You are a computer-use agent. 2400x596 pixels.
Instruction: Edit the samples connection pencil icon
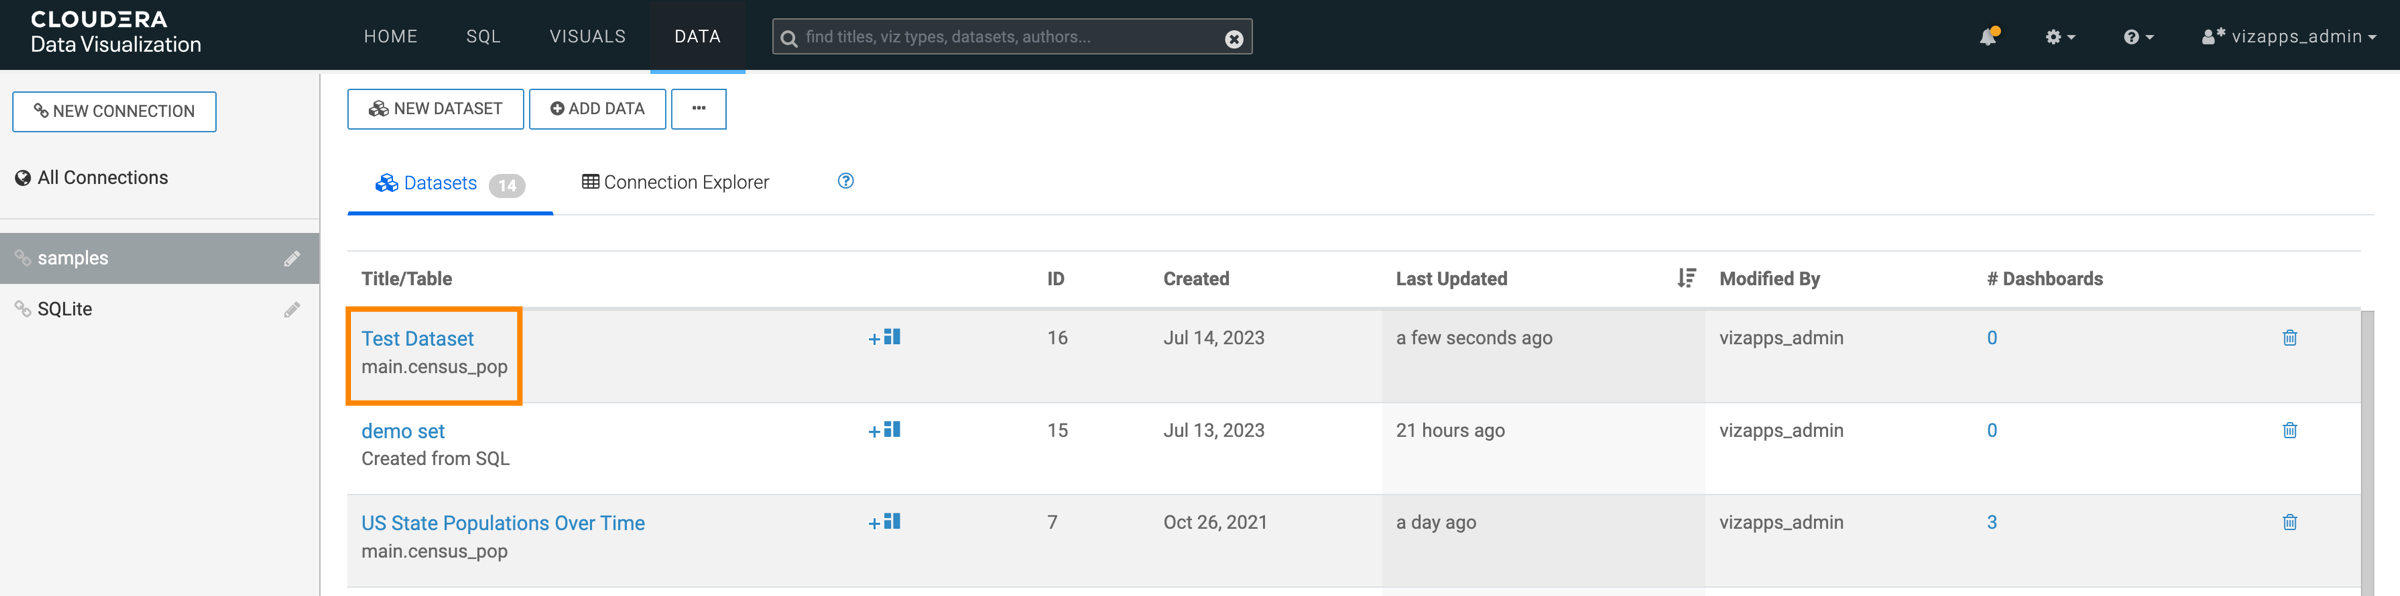292,259
